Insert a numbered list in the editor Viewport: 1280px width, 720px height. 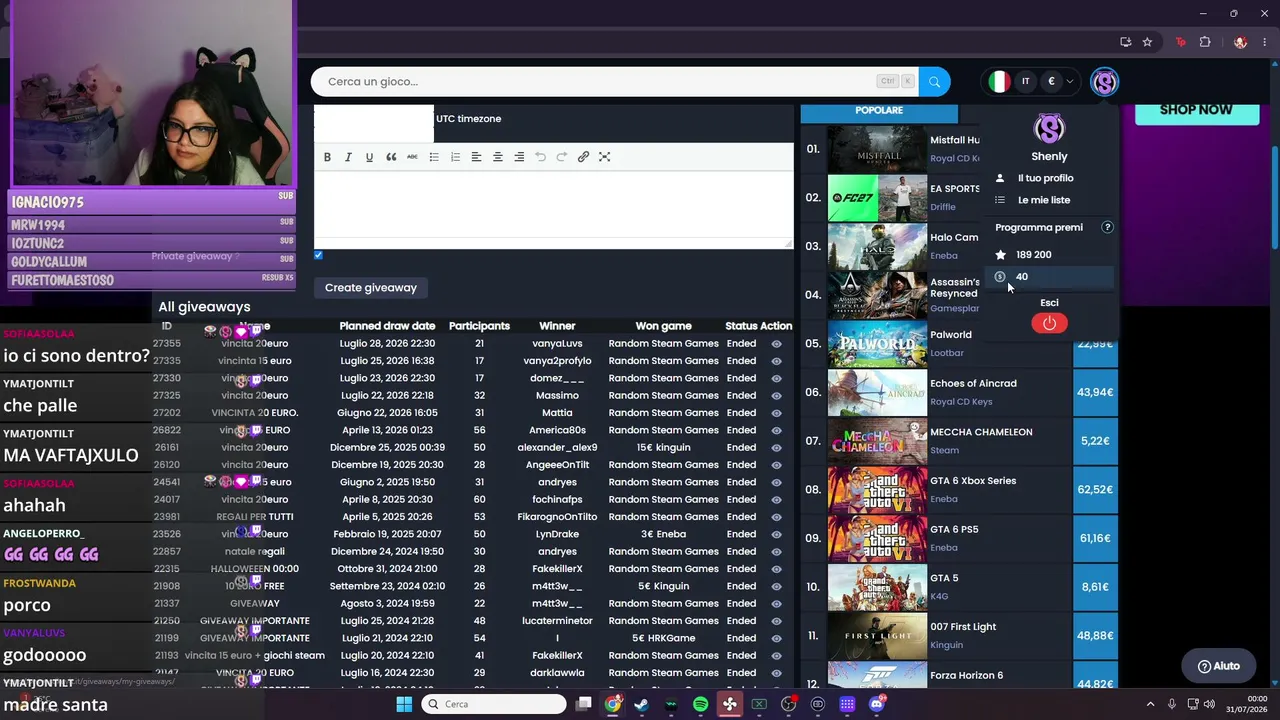455,157
